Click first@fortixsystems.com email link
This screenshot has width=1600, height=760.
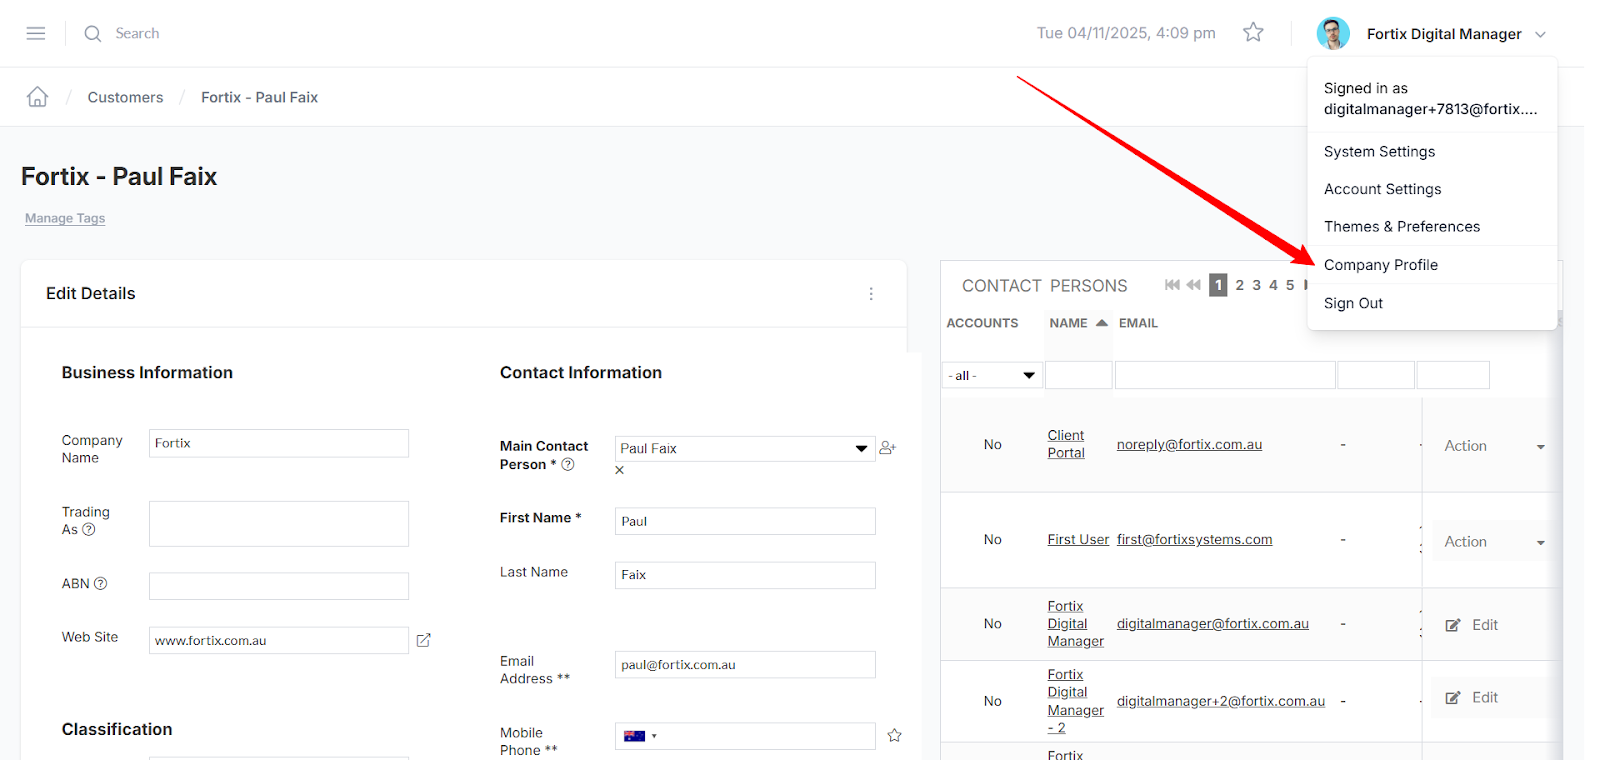1194,540
